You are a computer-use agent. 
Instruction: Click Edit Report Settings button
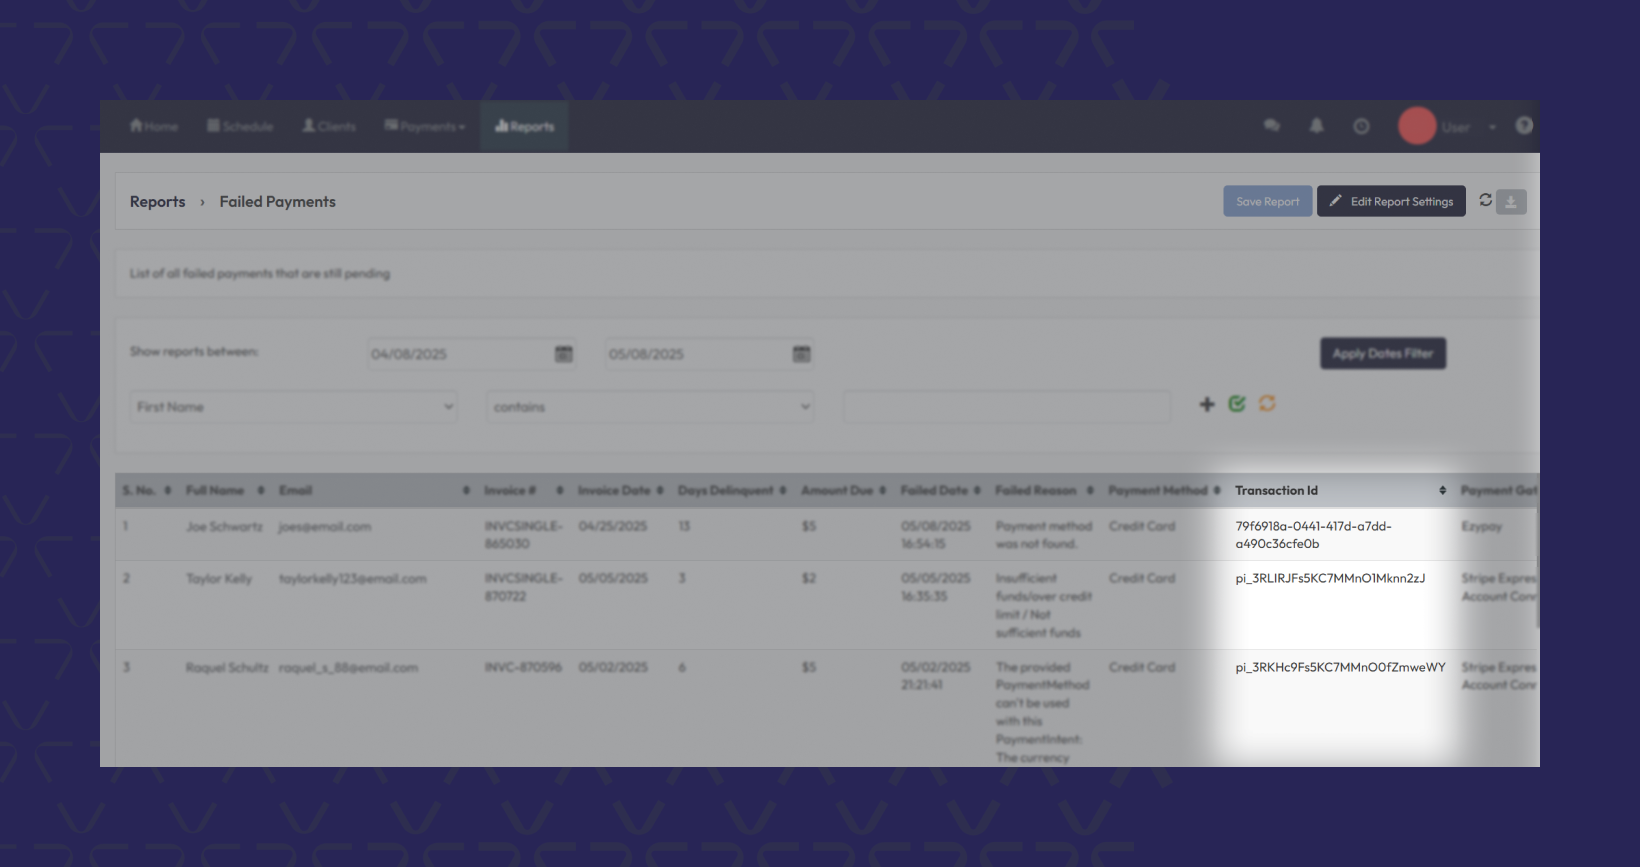(x=1391, y=201)
